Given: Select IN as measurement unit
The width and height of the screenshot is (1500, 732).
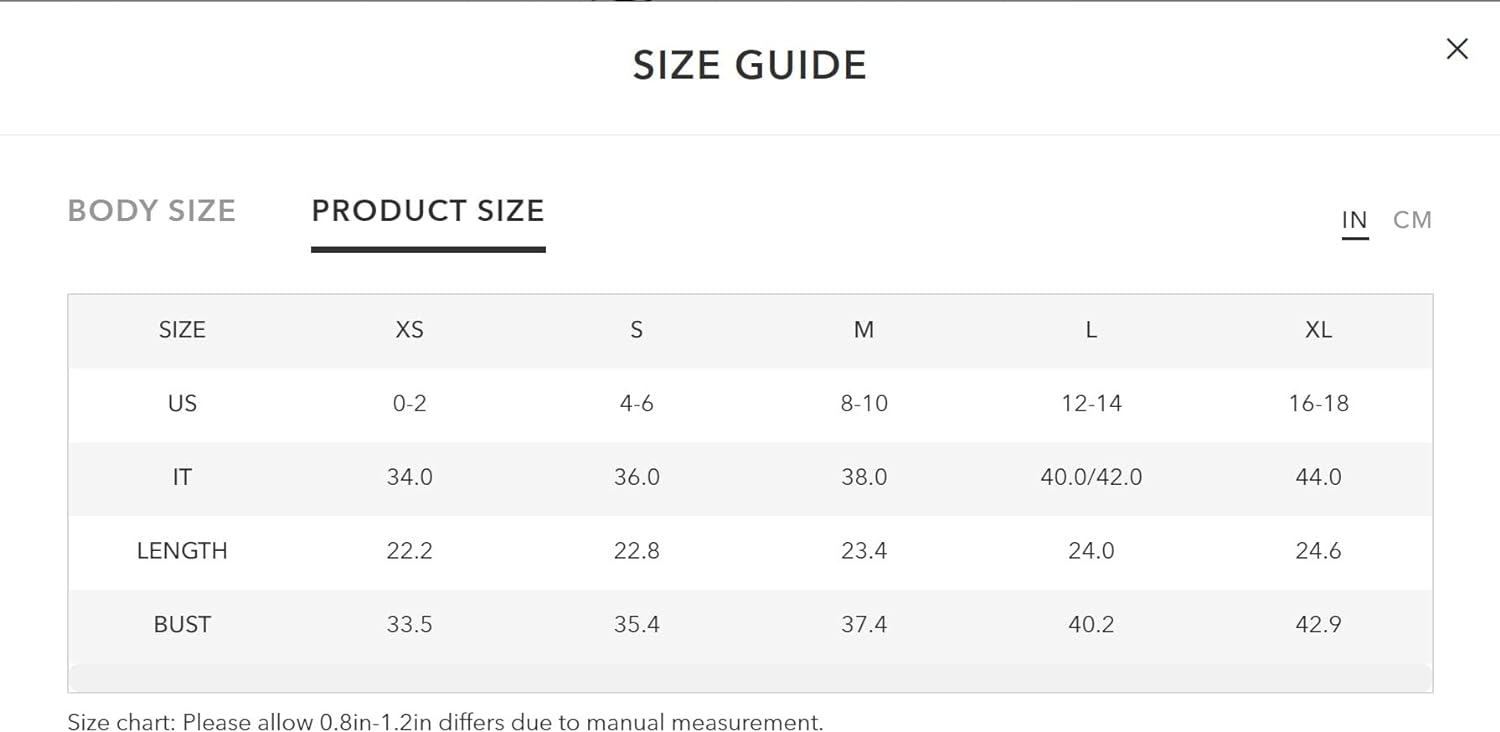Looking at the screenshot, I should pos(1355,220).
